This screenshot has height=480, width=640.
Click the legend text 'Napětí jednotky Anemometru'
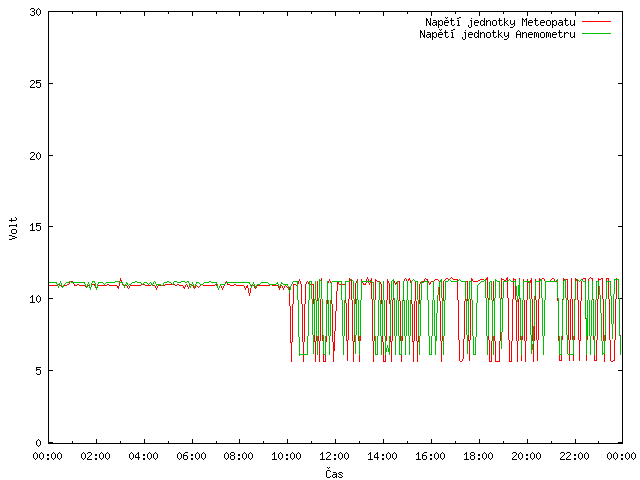[x=497, y=34]
